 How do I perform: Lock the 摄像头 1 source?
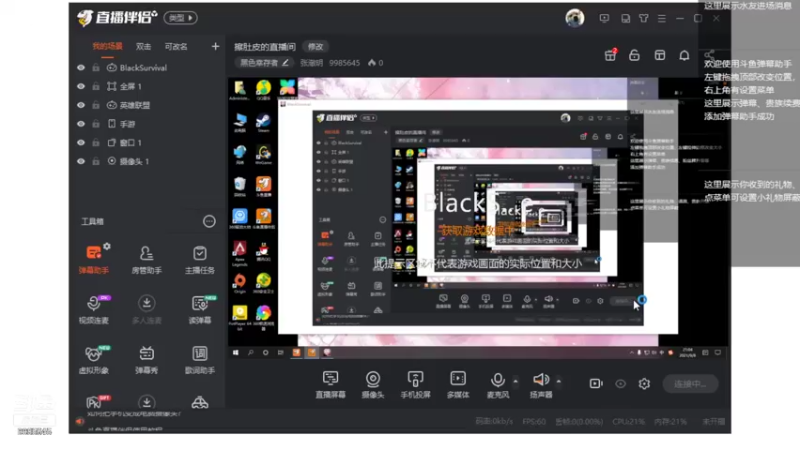95,161
